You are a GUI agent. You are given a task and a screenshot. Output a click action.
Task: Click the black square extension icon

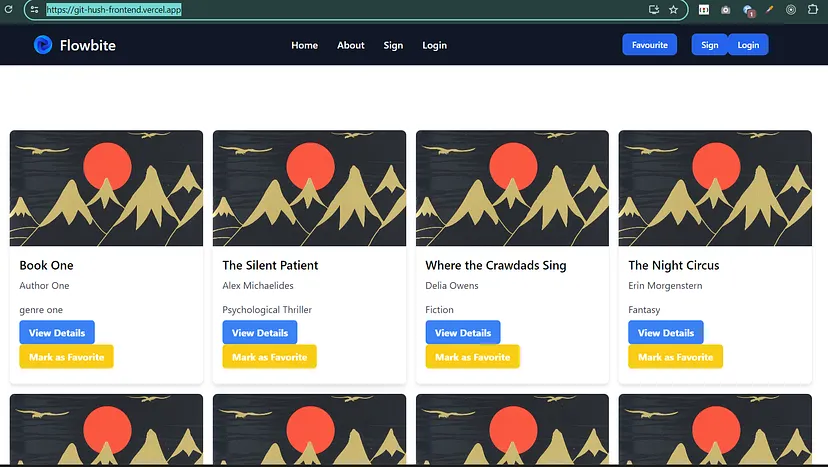pos(704,10)
